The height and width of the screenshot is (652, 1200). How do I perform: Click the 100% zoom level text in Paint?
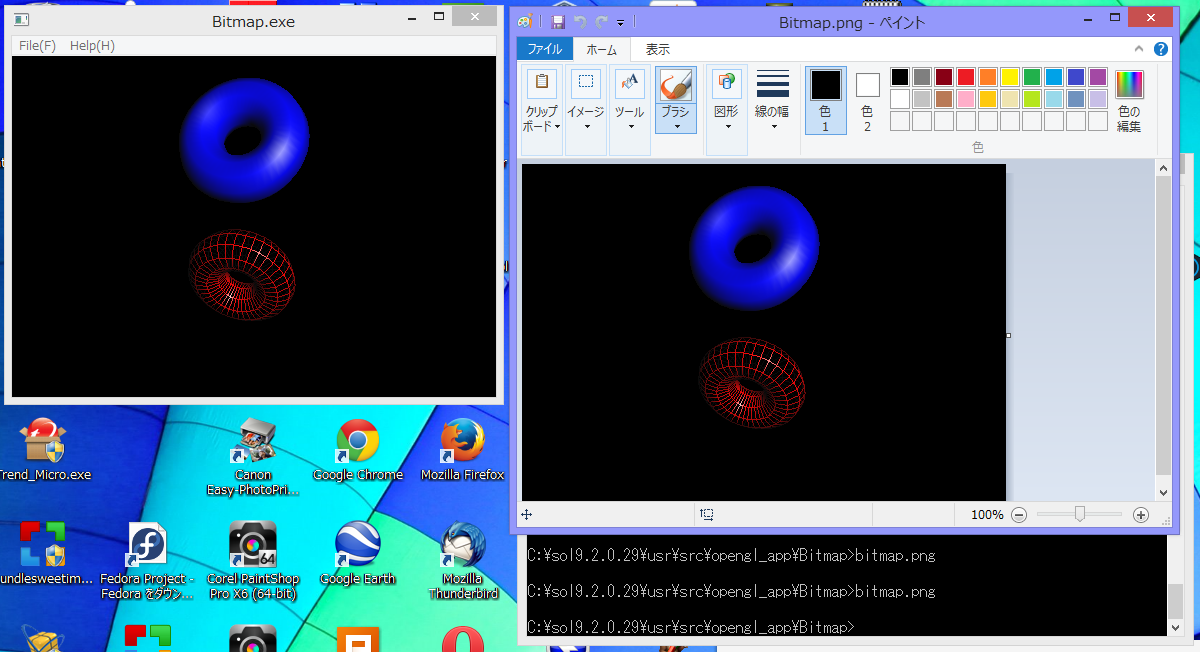point(986,515)
